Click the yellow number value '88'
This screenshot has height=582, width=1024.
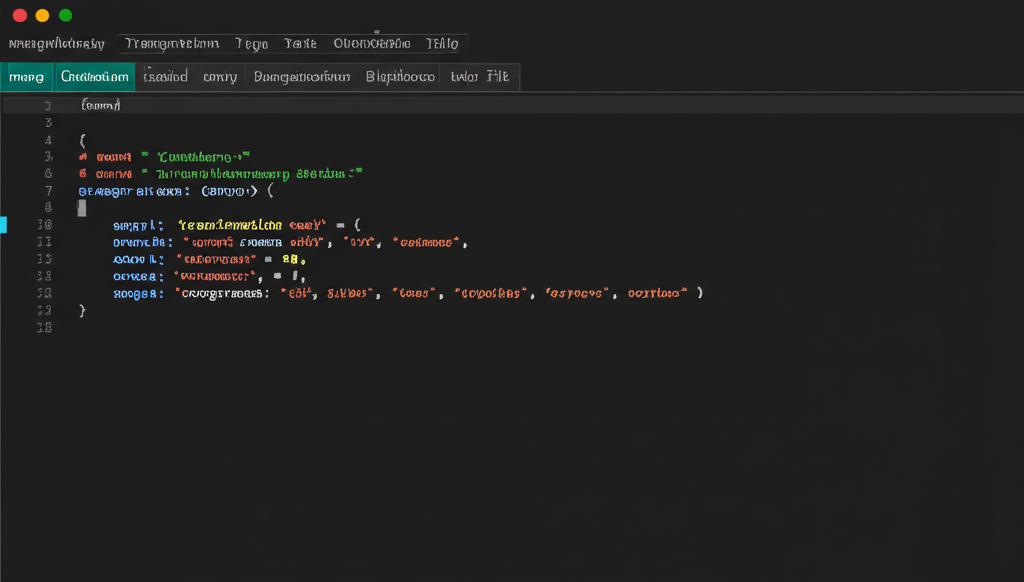290,259
